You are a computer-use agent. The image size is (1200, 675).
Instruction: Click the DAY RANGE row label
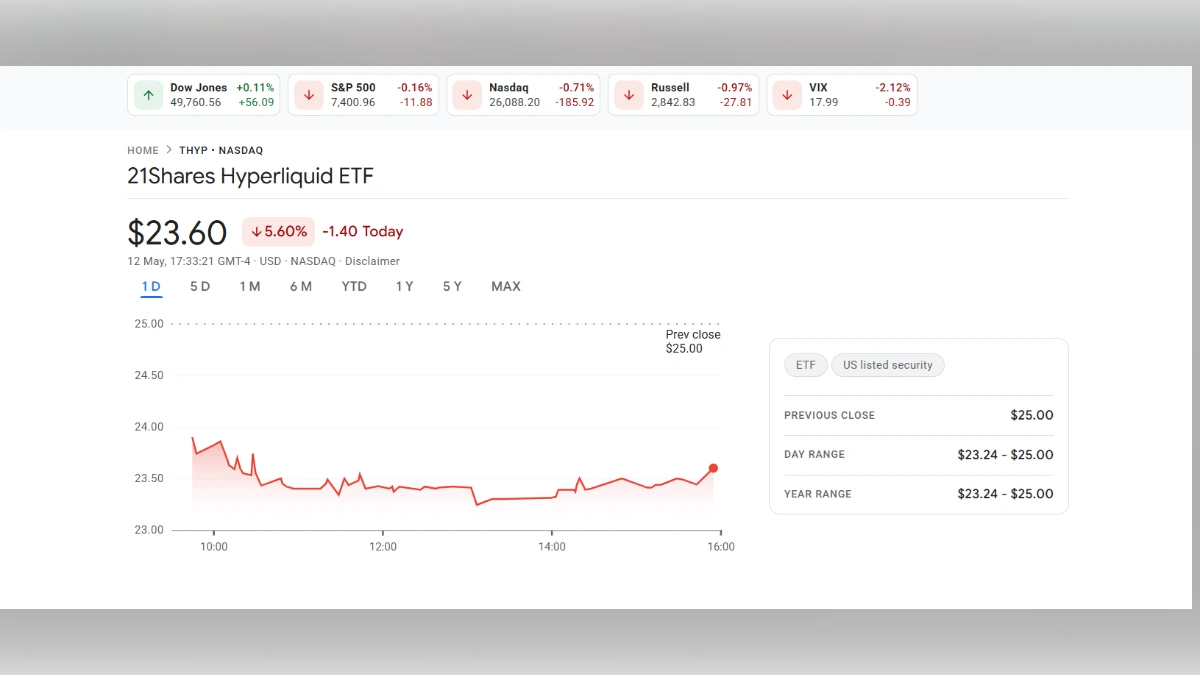click(814, 455)
